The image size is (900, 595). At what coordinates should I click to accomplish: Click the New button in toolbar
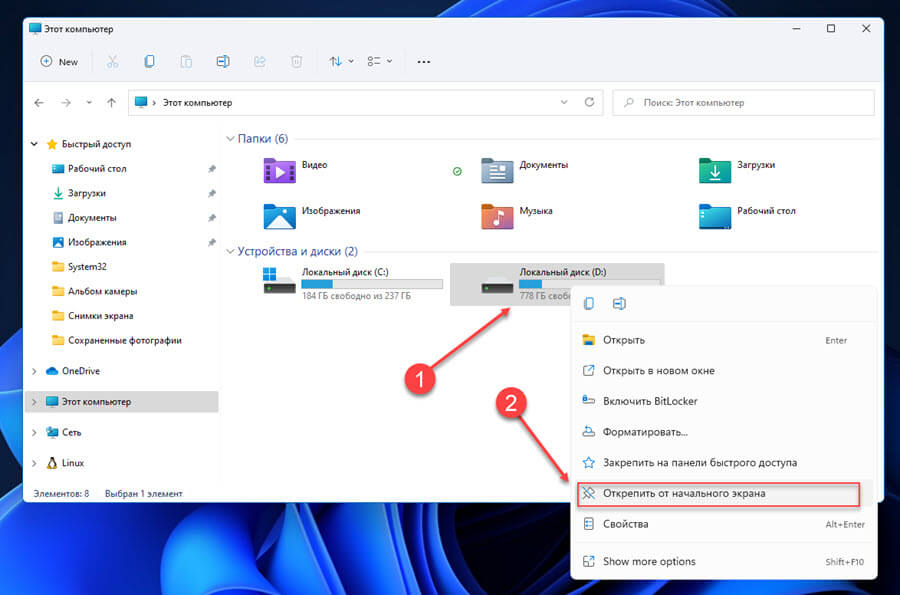(x=59, y=61)
